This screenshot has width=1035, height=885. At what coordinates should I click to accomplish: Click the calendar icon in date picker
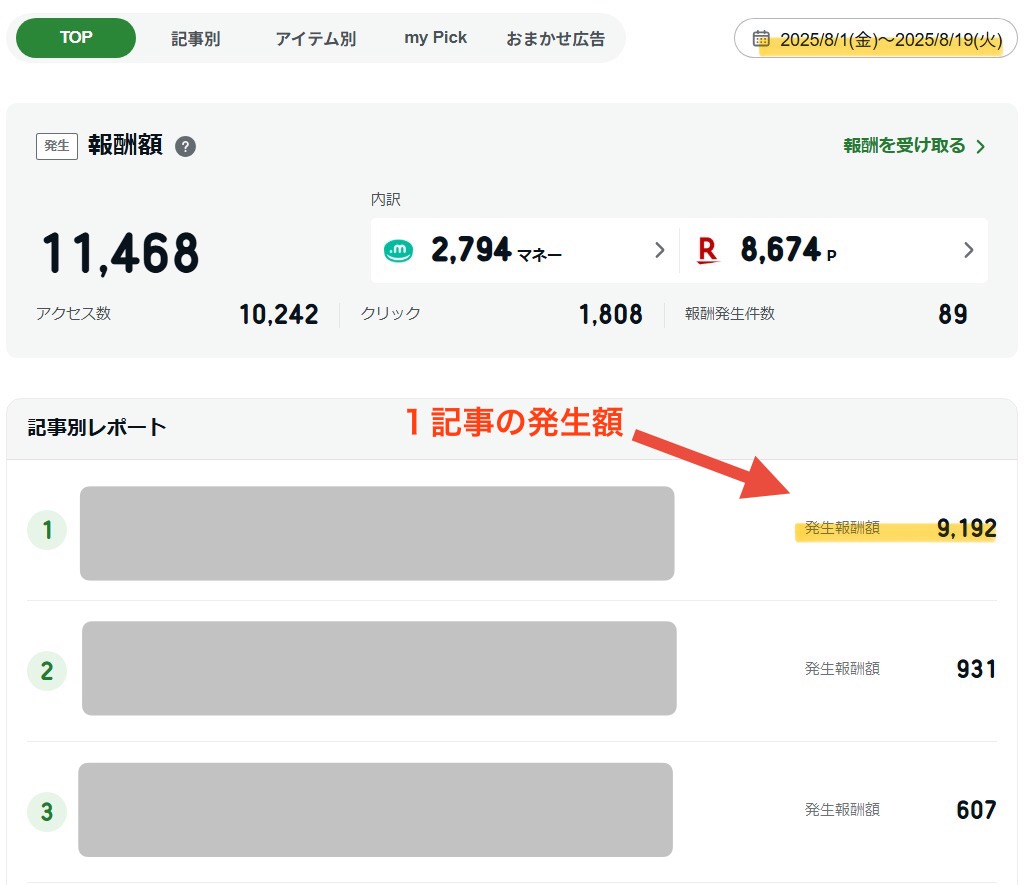click(x=761, y=39)
